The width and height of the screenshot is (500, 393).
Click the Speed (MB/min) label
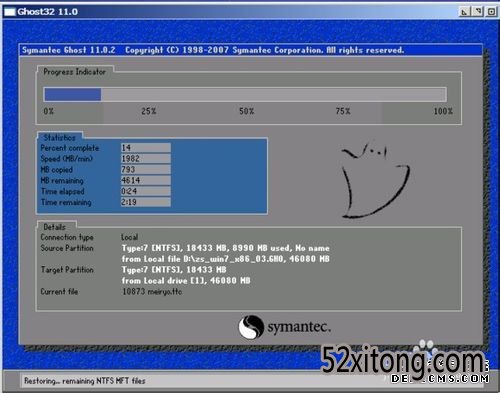coord(67,159)
